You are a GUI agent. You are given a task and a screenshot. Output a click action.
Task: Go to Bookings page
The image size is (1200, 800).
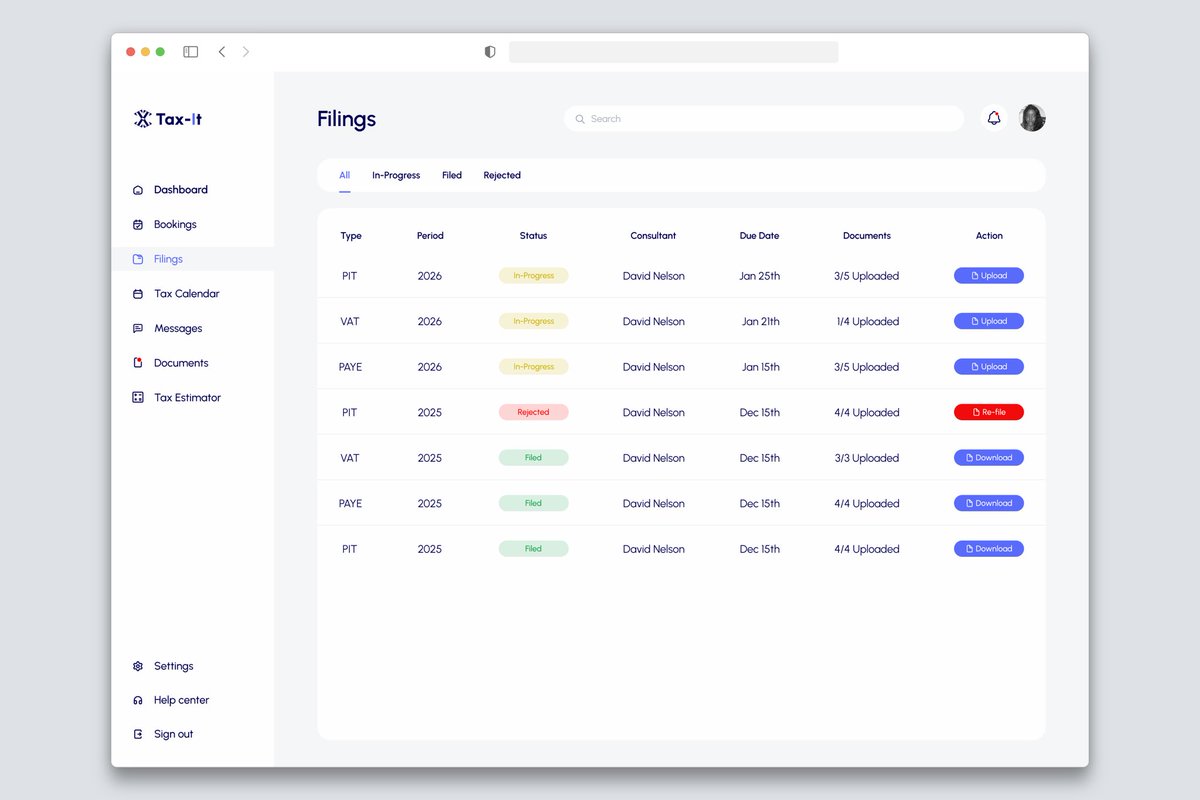[175, 225]
